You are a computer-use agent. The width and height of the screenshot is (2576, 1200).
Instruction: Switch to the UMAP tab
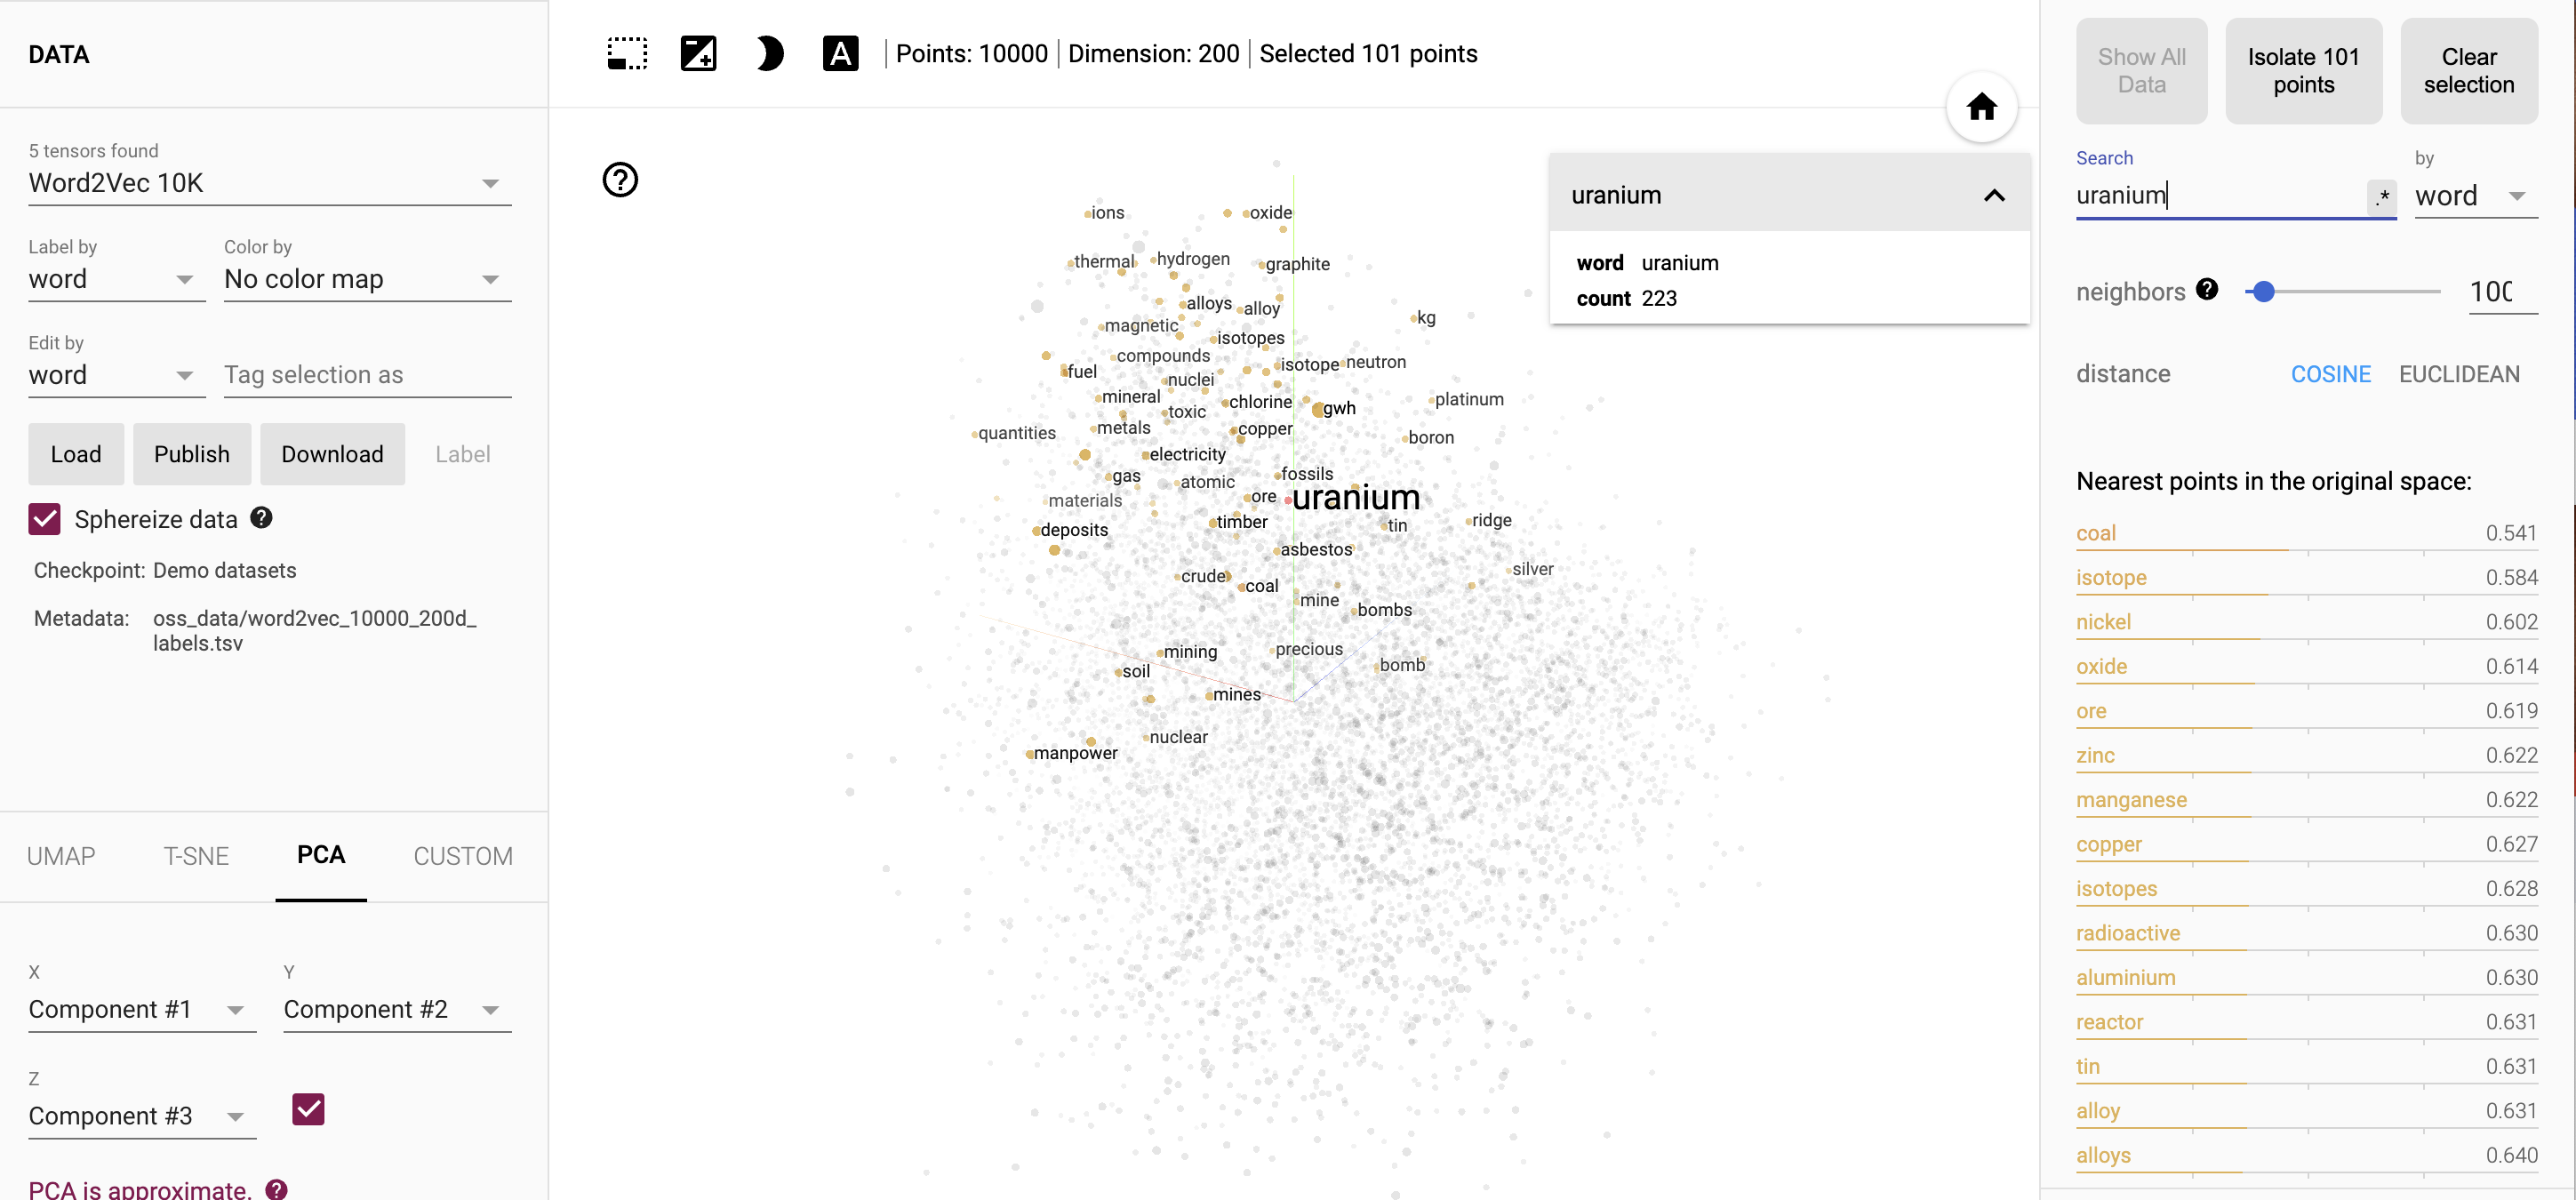click(x=60, y=855)
